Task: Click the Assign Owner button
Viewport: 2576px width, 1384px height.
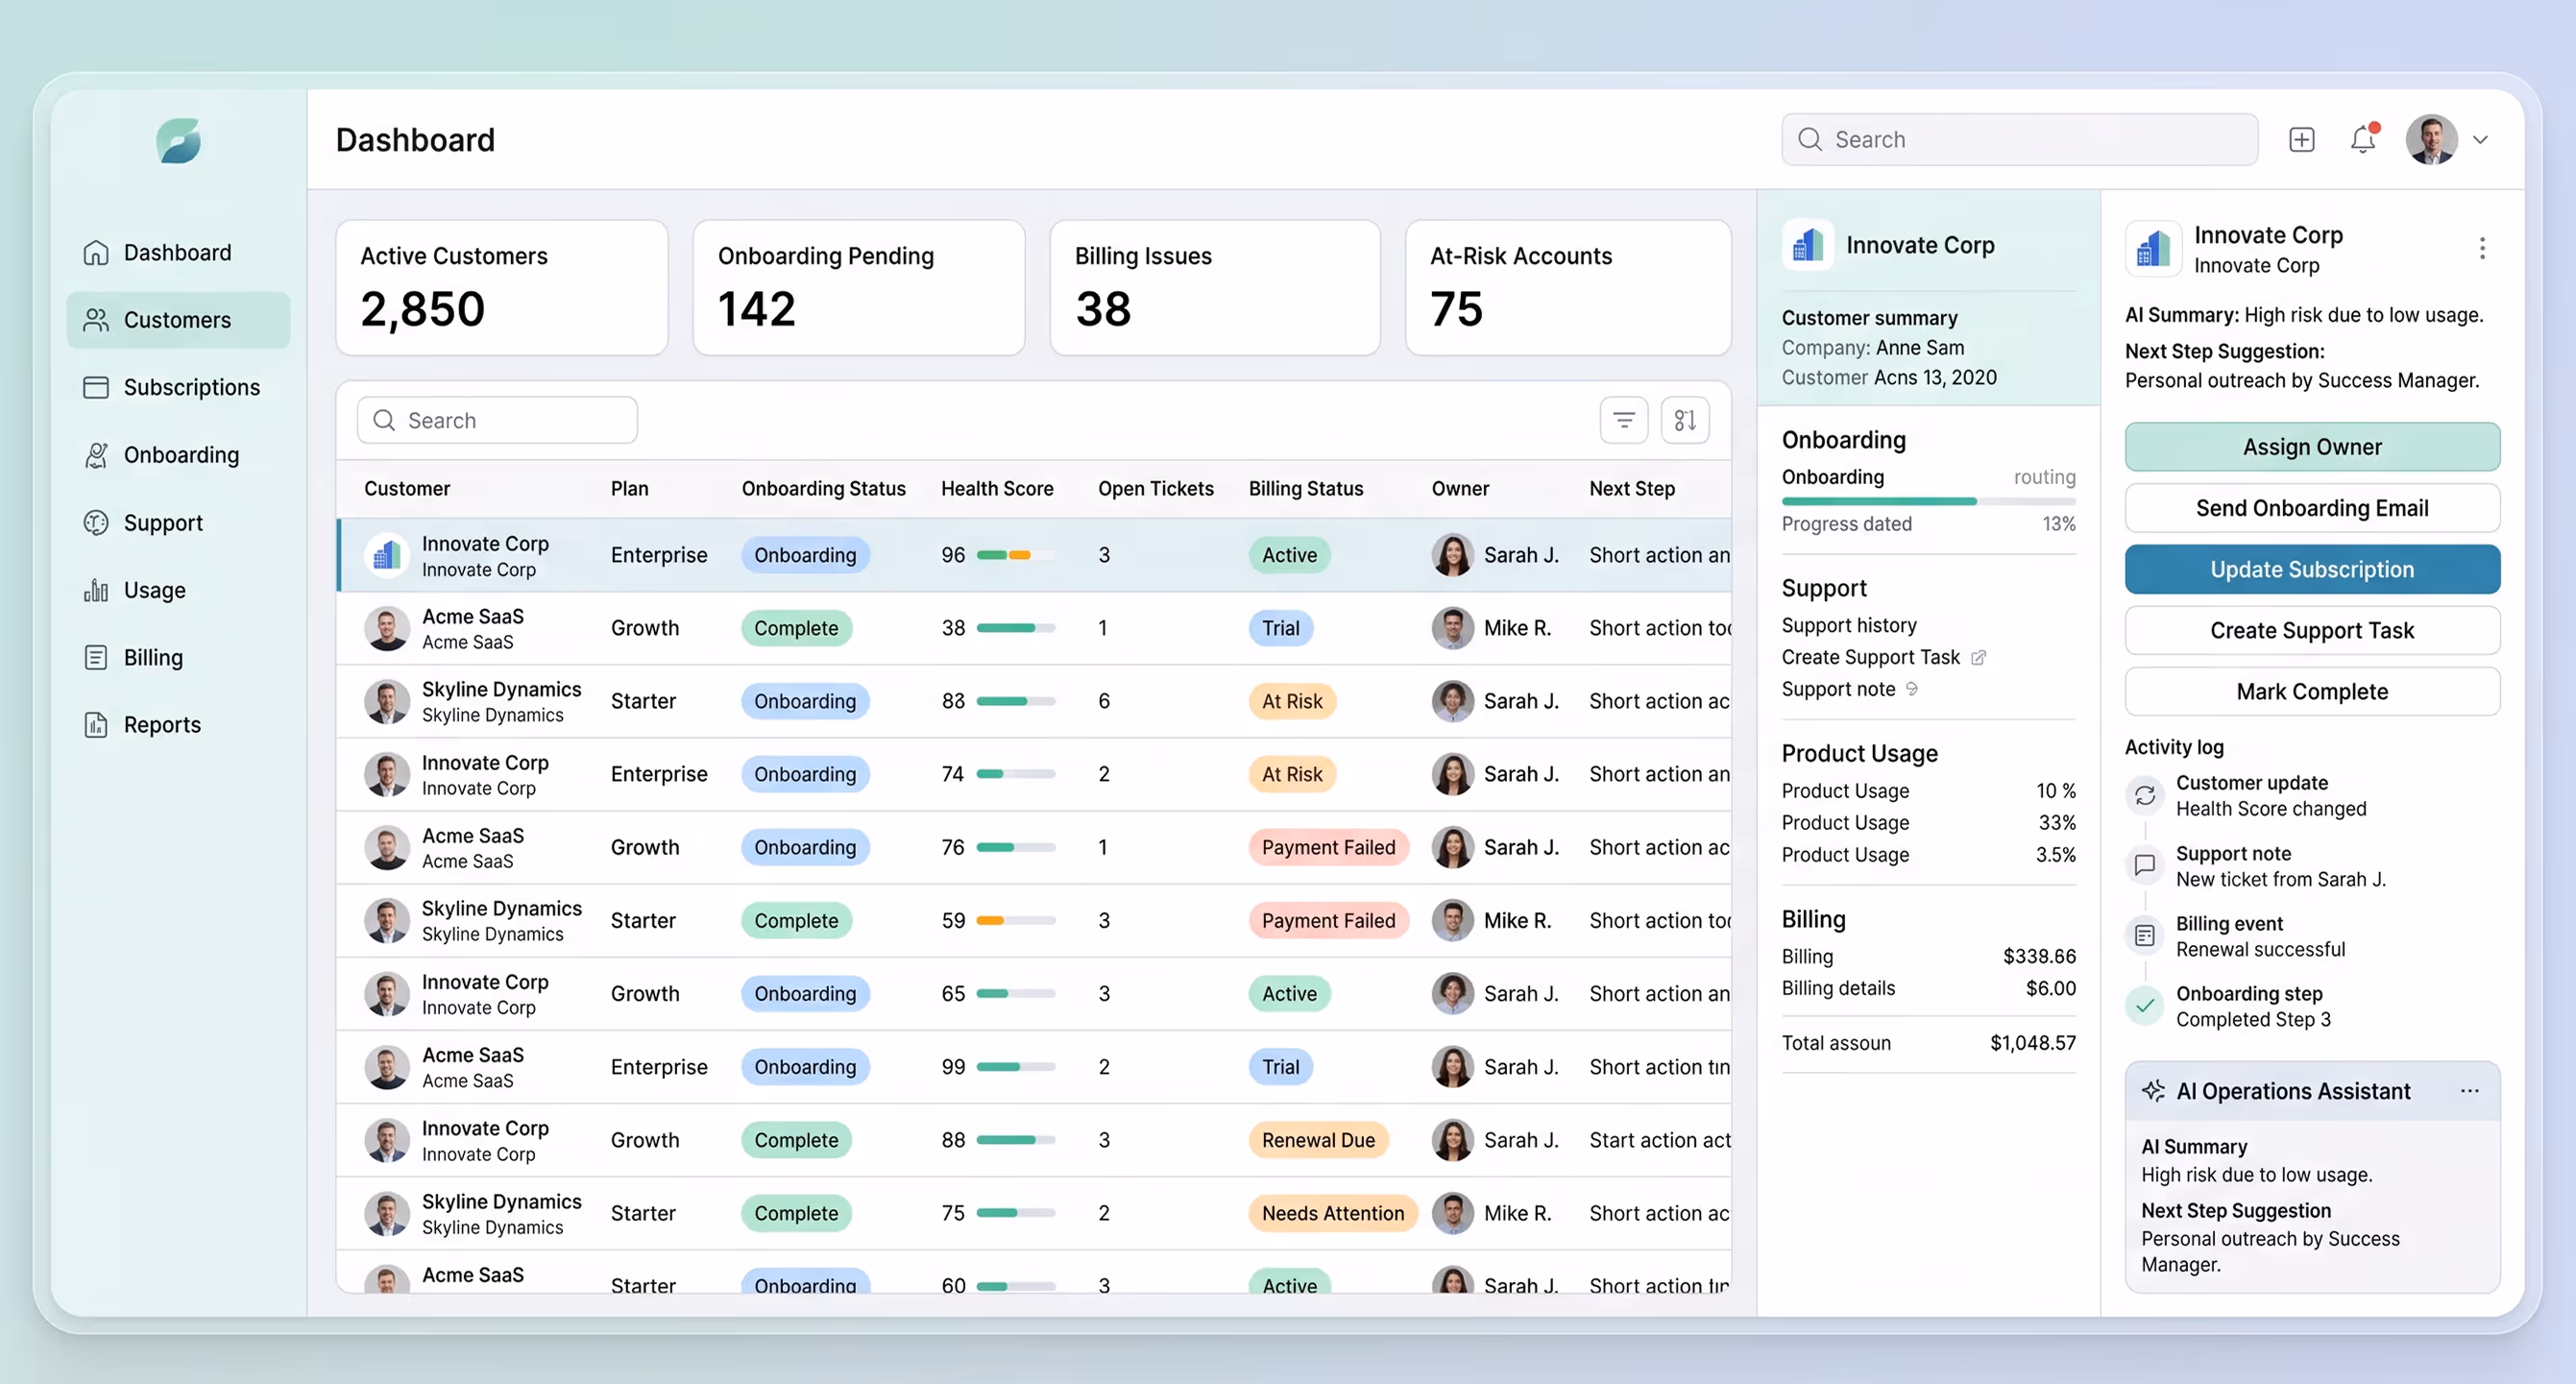Action: point(2312,447)
